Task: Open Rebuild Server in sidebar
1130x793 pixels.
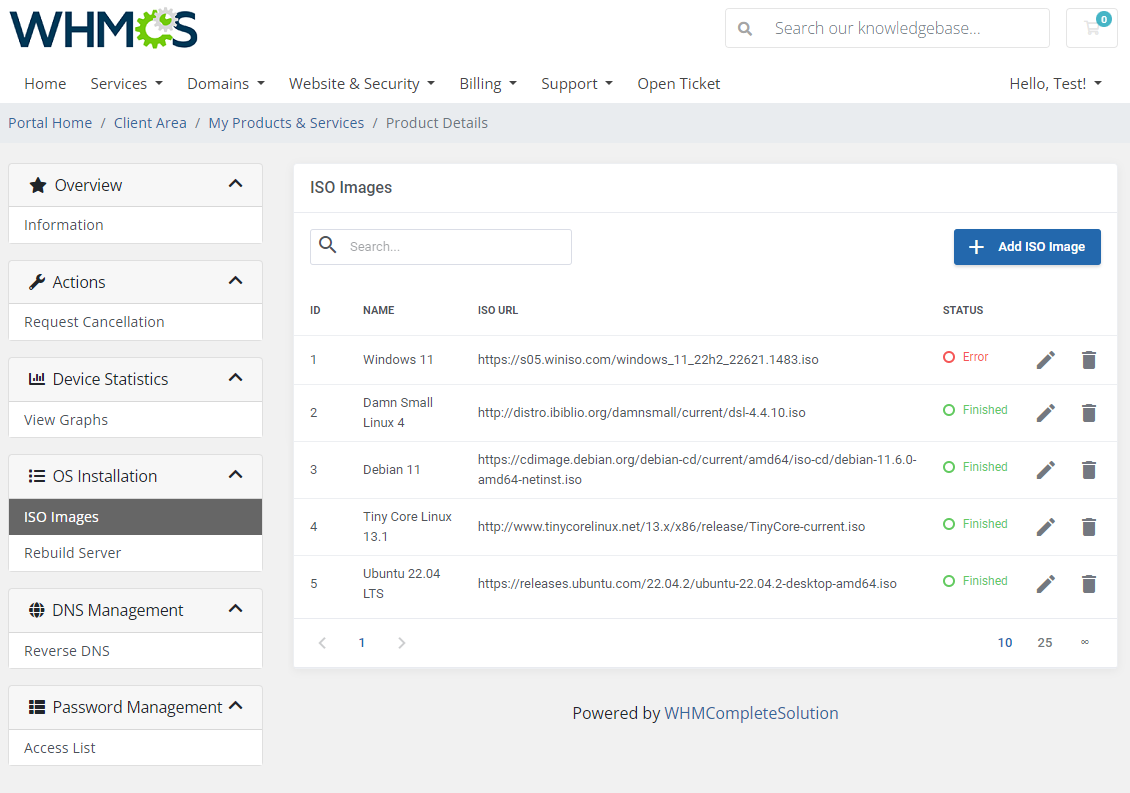Action: [135, 553]
